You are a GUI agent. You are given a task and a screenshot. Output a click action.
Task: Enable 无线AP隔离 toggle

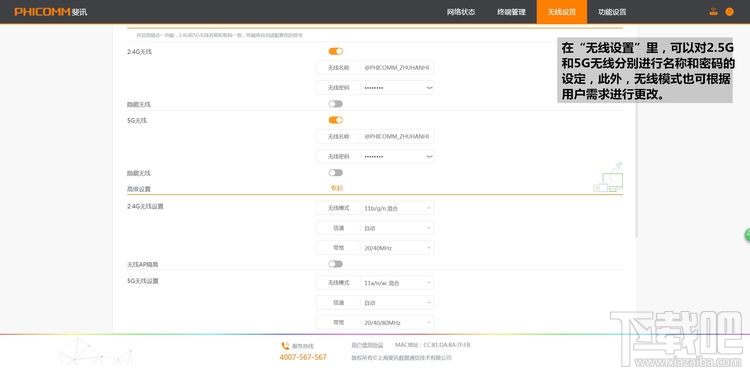pos(336,264)
